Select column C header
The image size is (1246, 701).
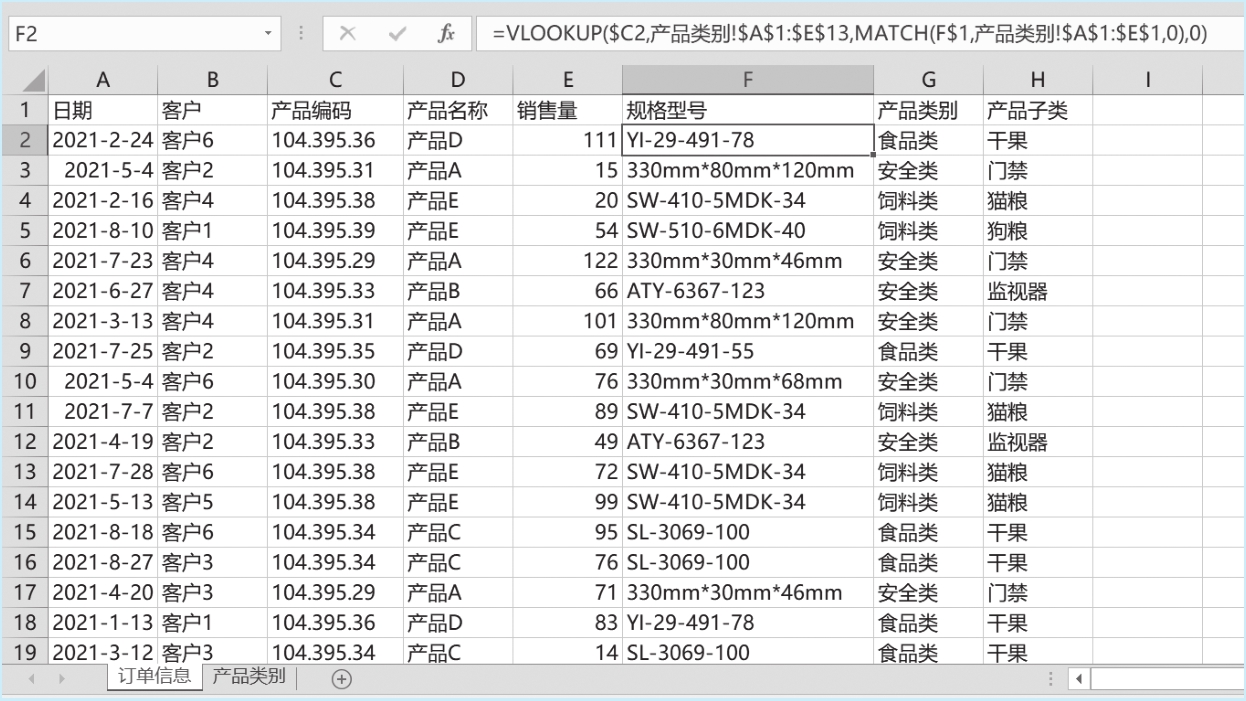click(x=335, y=80)
